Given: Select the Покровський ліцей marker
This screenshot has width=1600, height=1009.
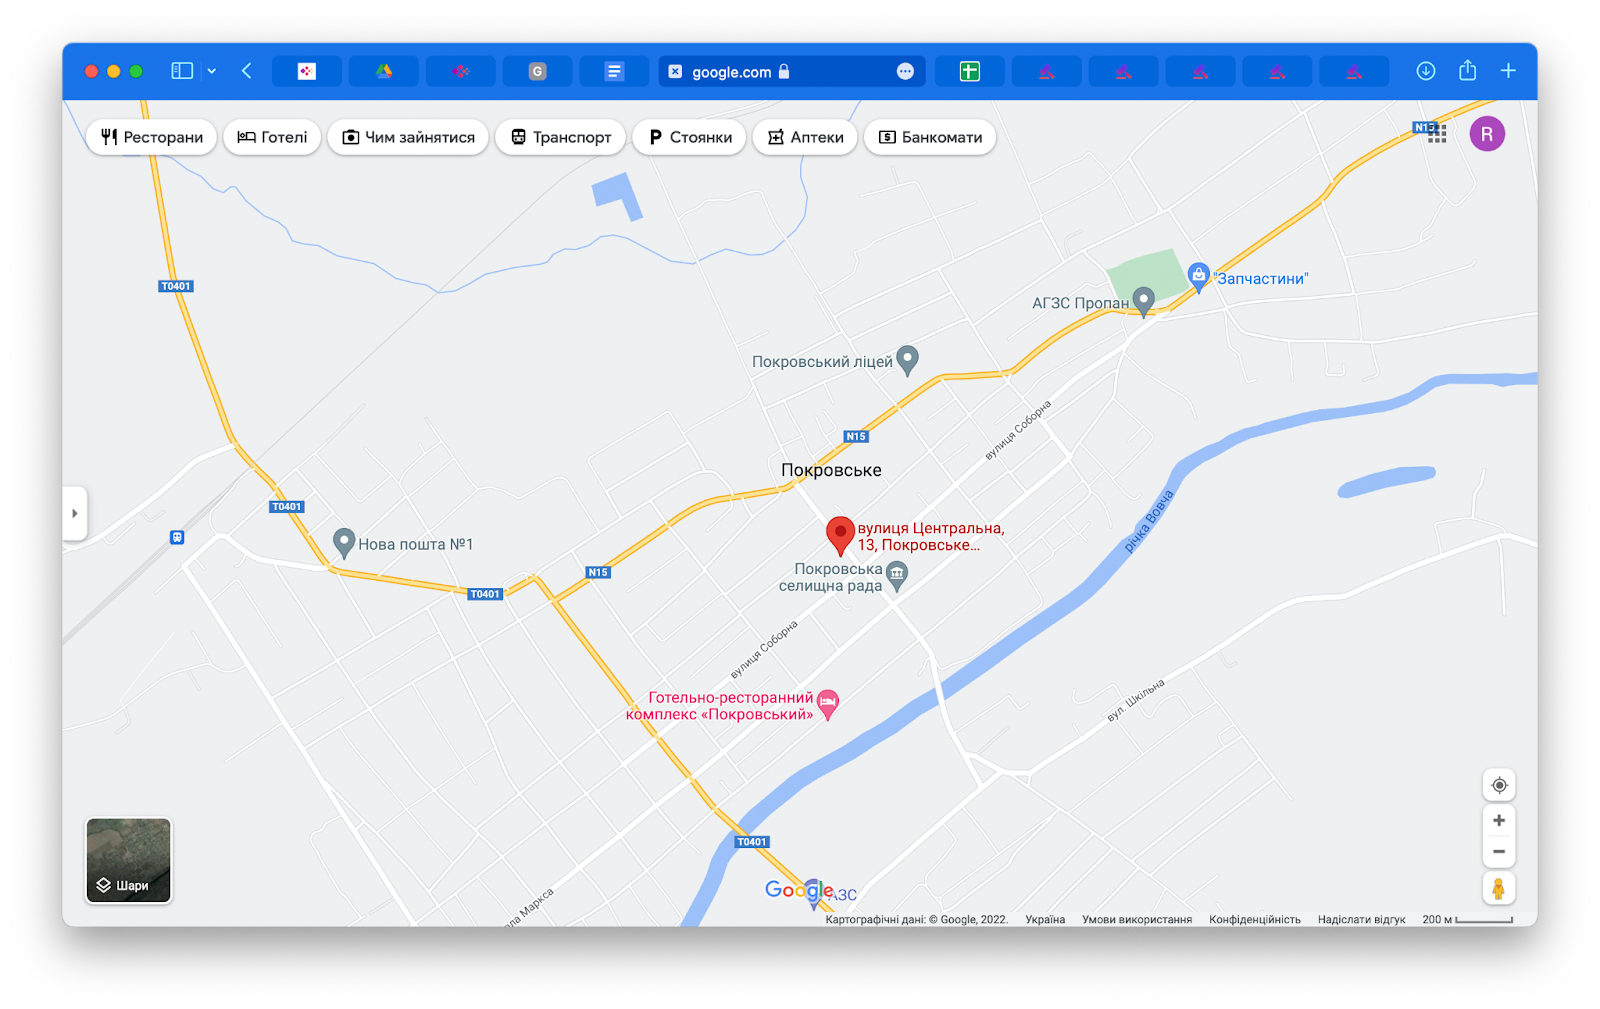Looking at the screenshot, I should [x=907, y=360].
